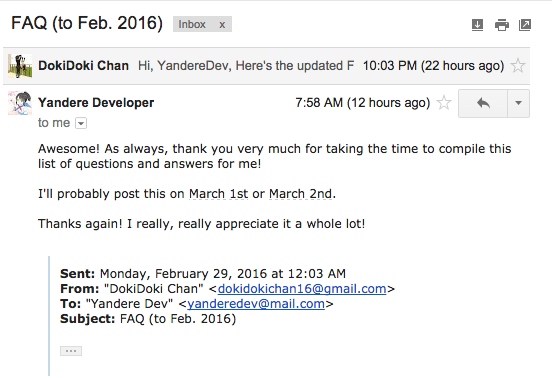Screen dimensions: 552x378
Task: Show trimmed content with the ellipsis button
Action: 71,351
